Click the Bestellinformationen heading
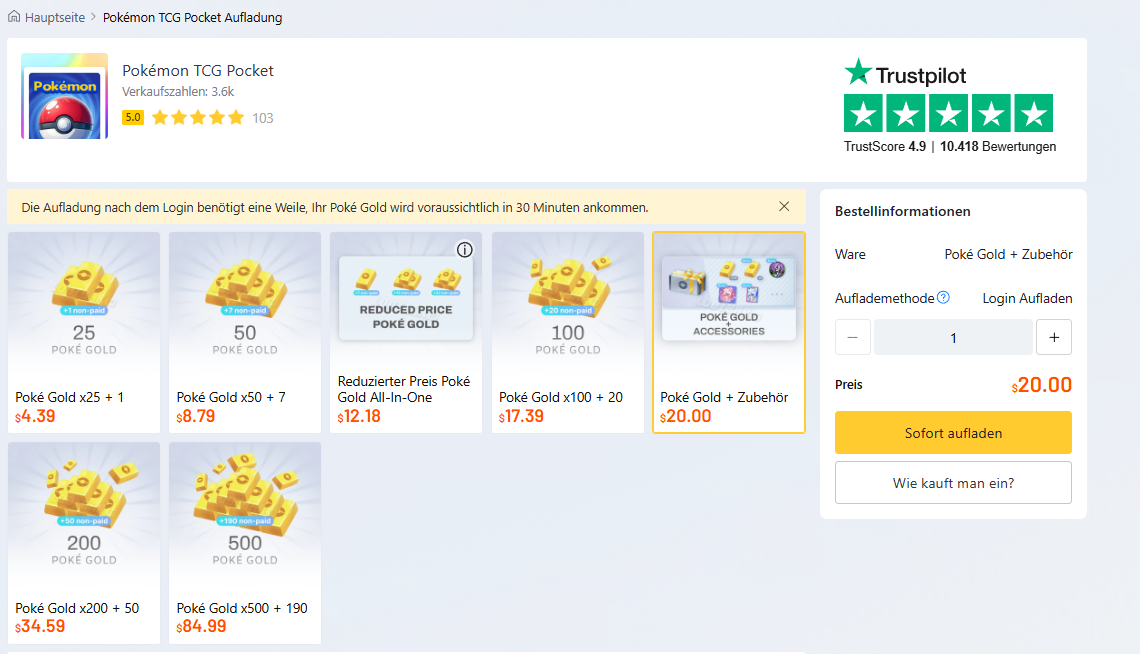Screen dimensions: 1140x654 tap(902, 211)
